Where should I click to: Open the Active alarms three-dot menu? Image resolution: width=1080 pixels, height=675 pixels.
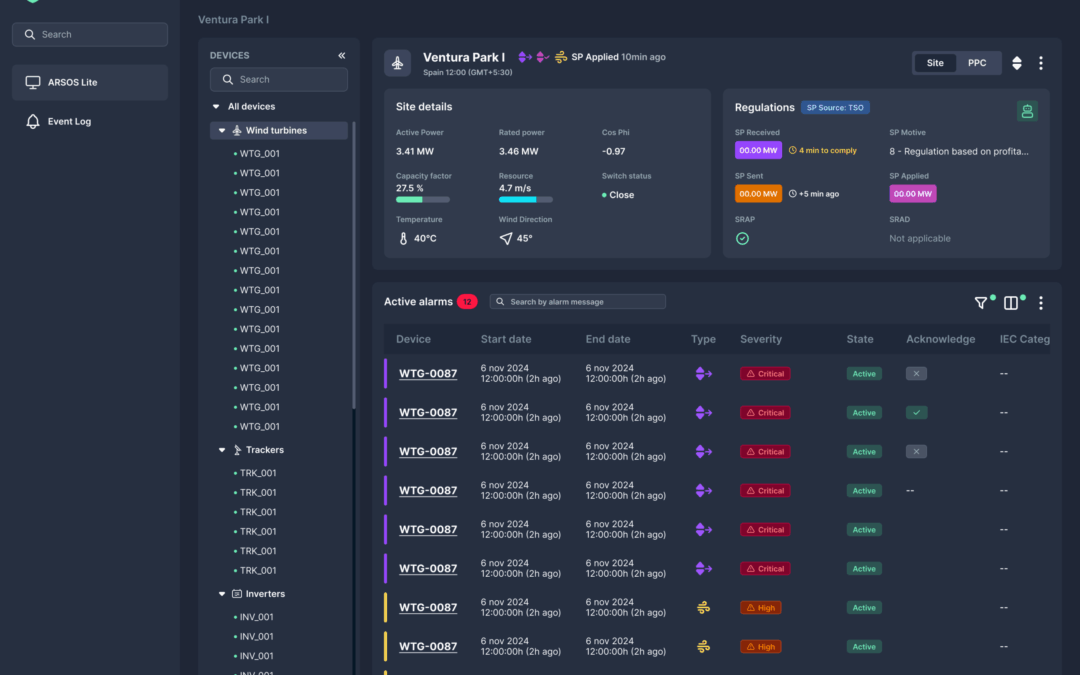pos(1040,303)
